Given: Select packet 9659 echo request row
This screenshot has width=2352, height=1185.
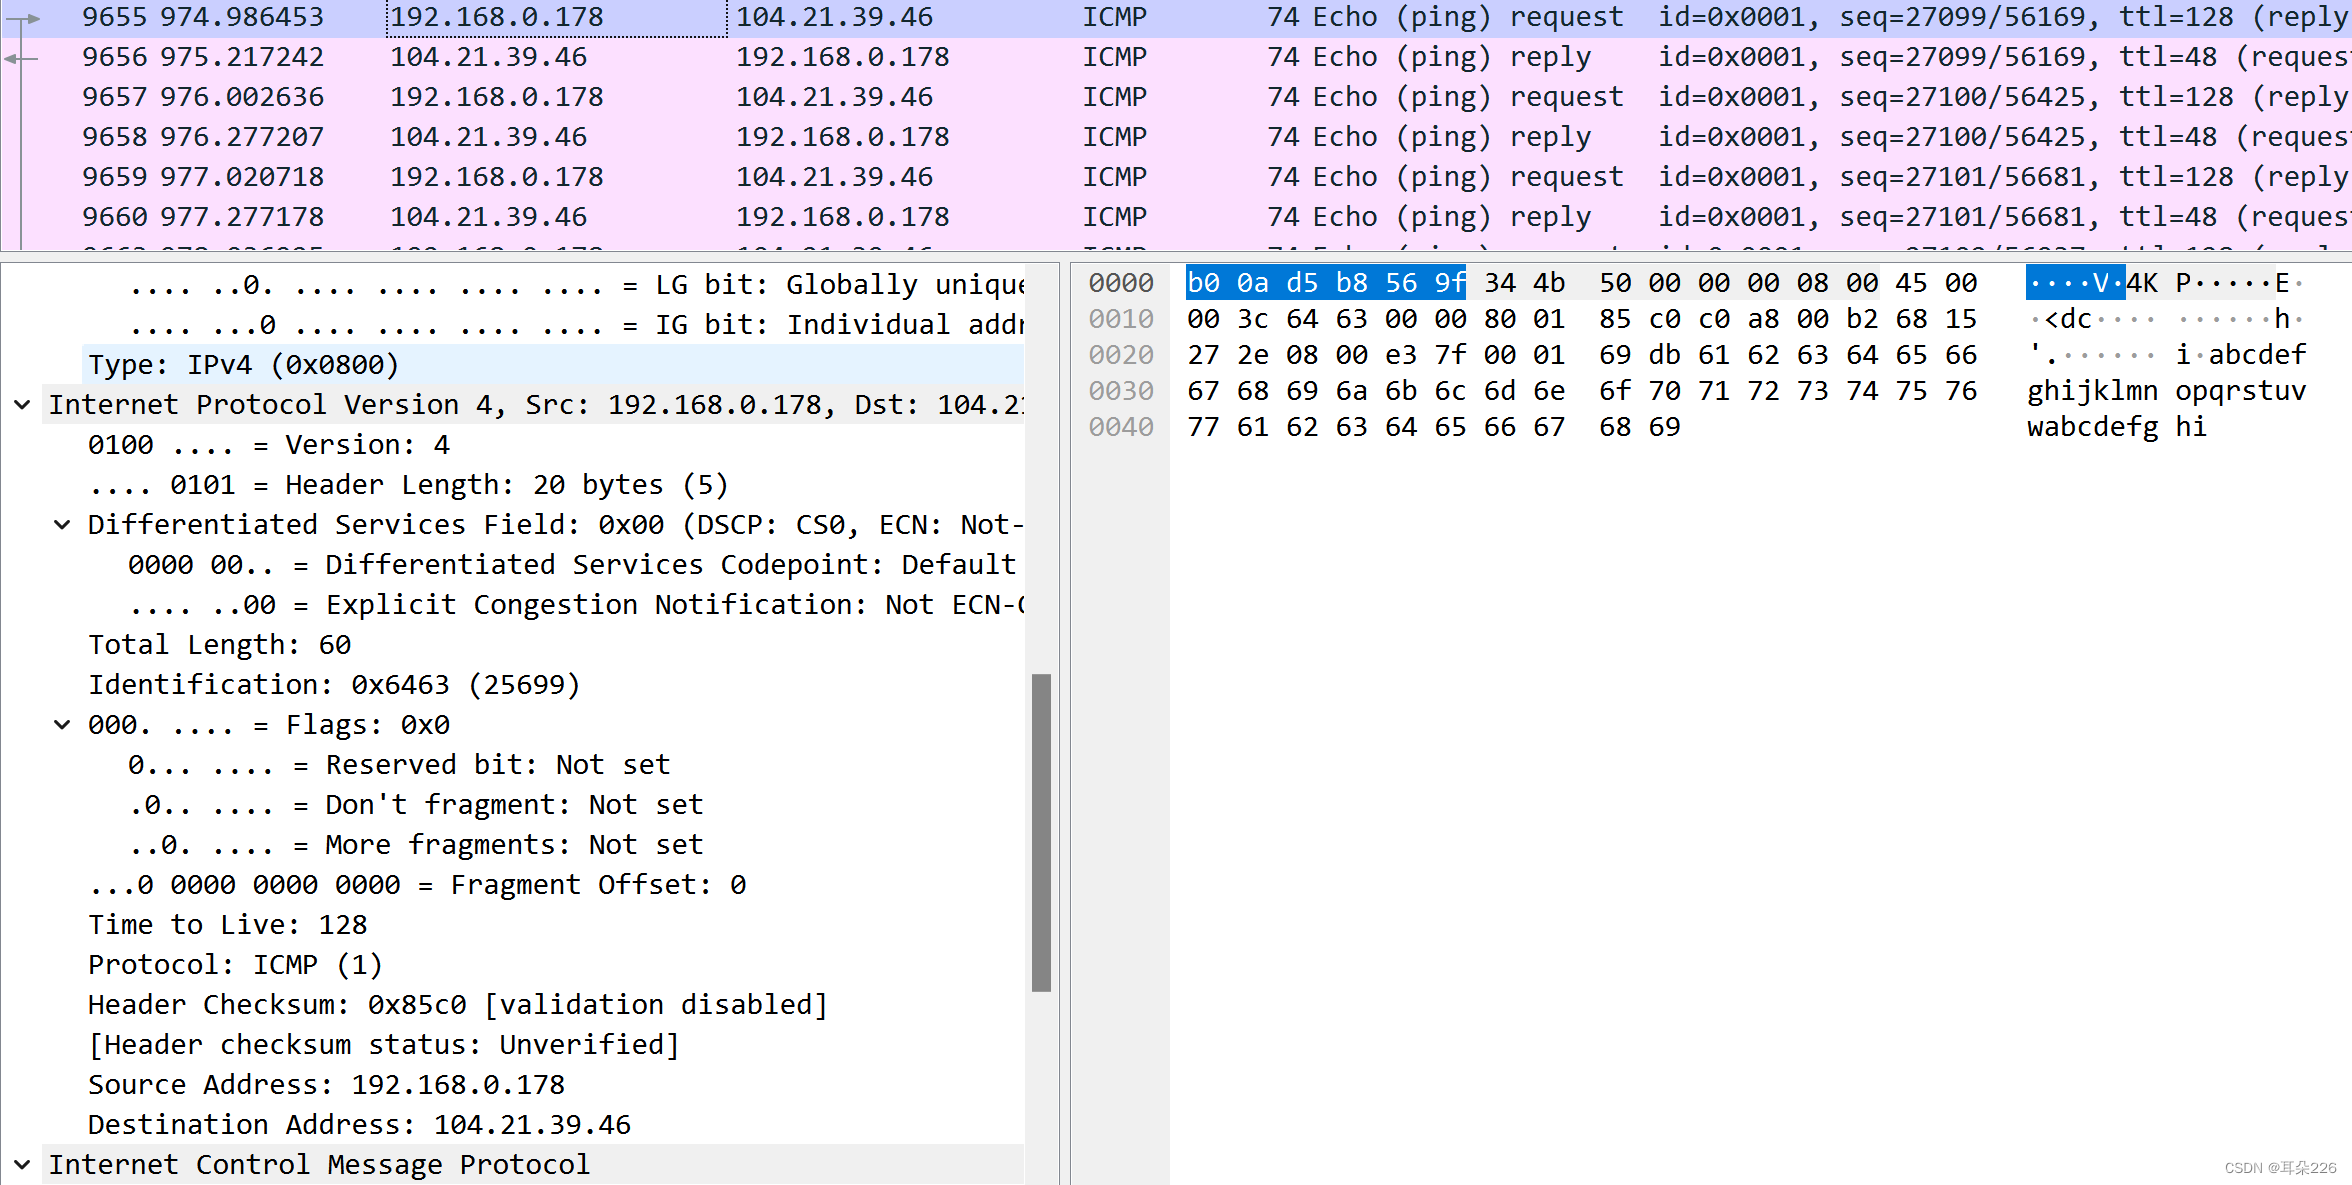Looking at the screenshot, I should click(x=1176, y=177).
